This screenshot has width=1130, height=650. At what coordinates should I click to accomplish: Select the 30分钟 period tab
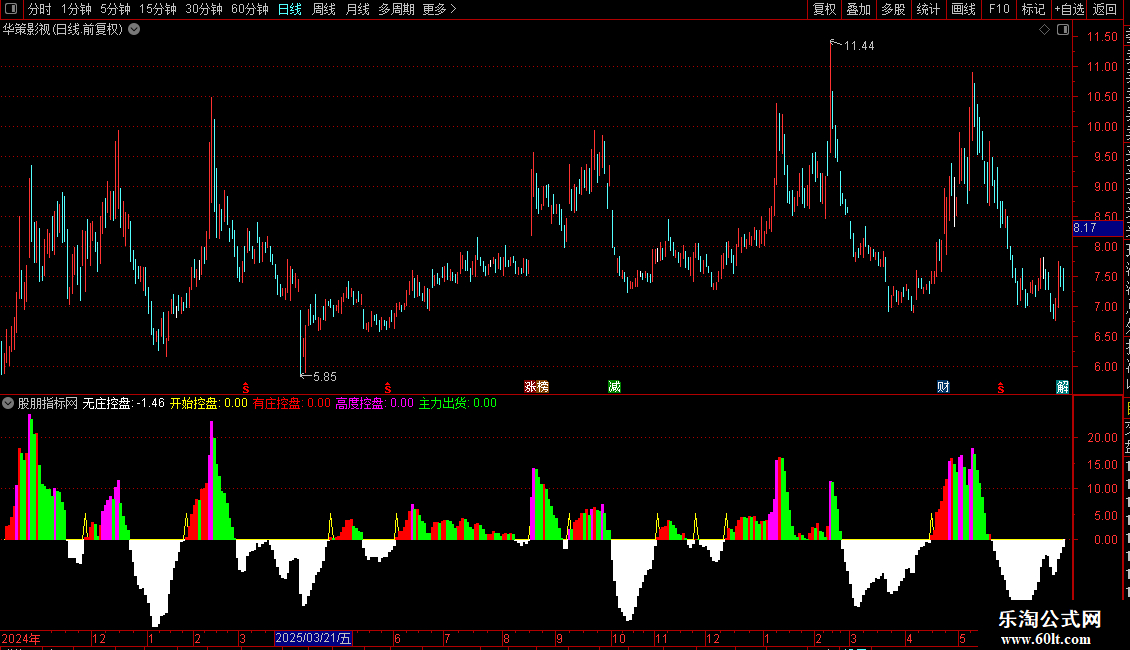point(204,9)
